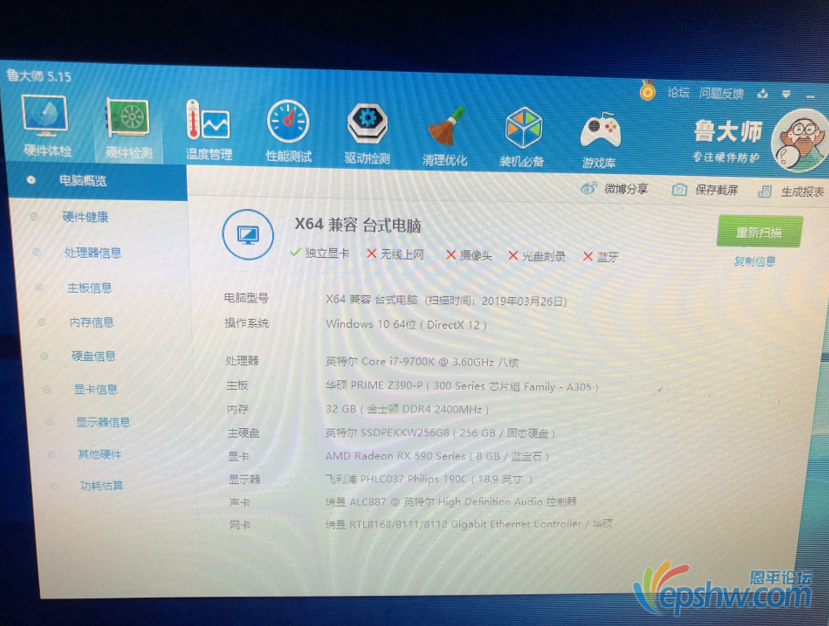Click the Core i7-9700K processor value
829x626 pixels.
(422, 362)
